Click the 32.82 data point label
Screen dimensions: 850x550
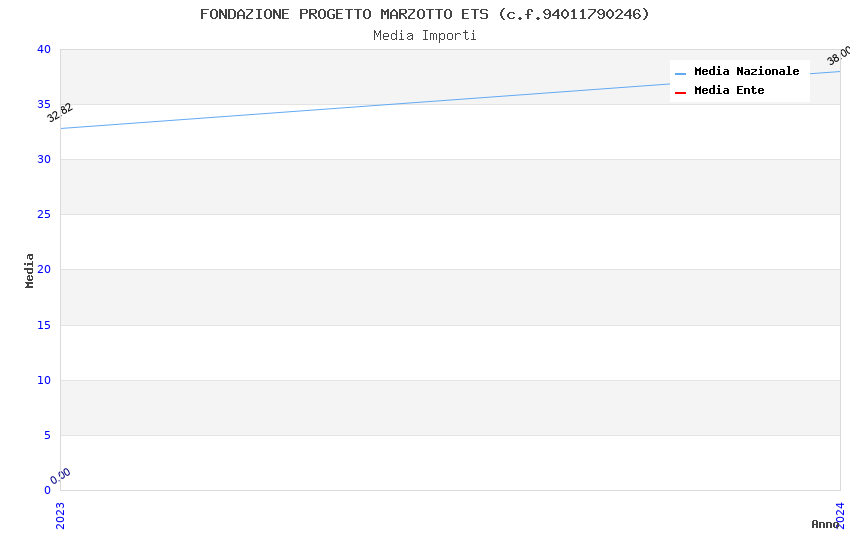[60, 113]
